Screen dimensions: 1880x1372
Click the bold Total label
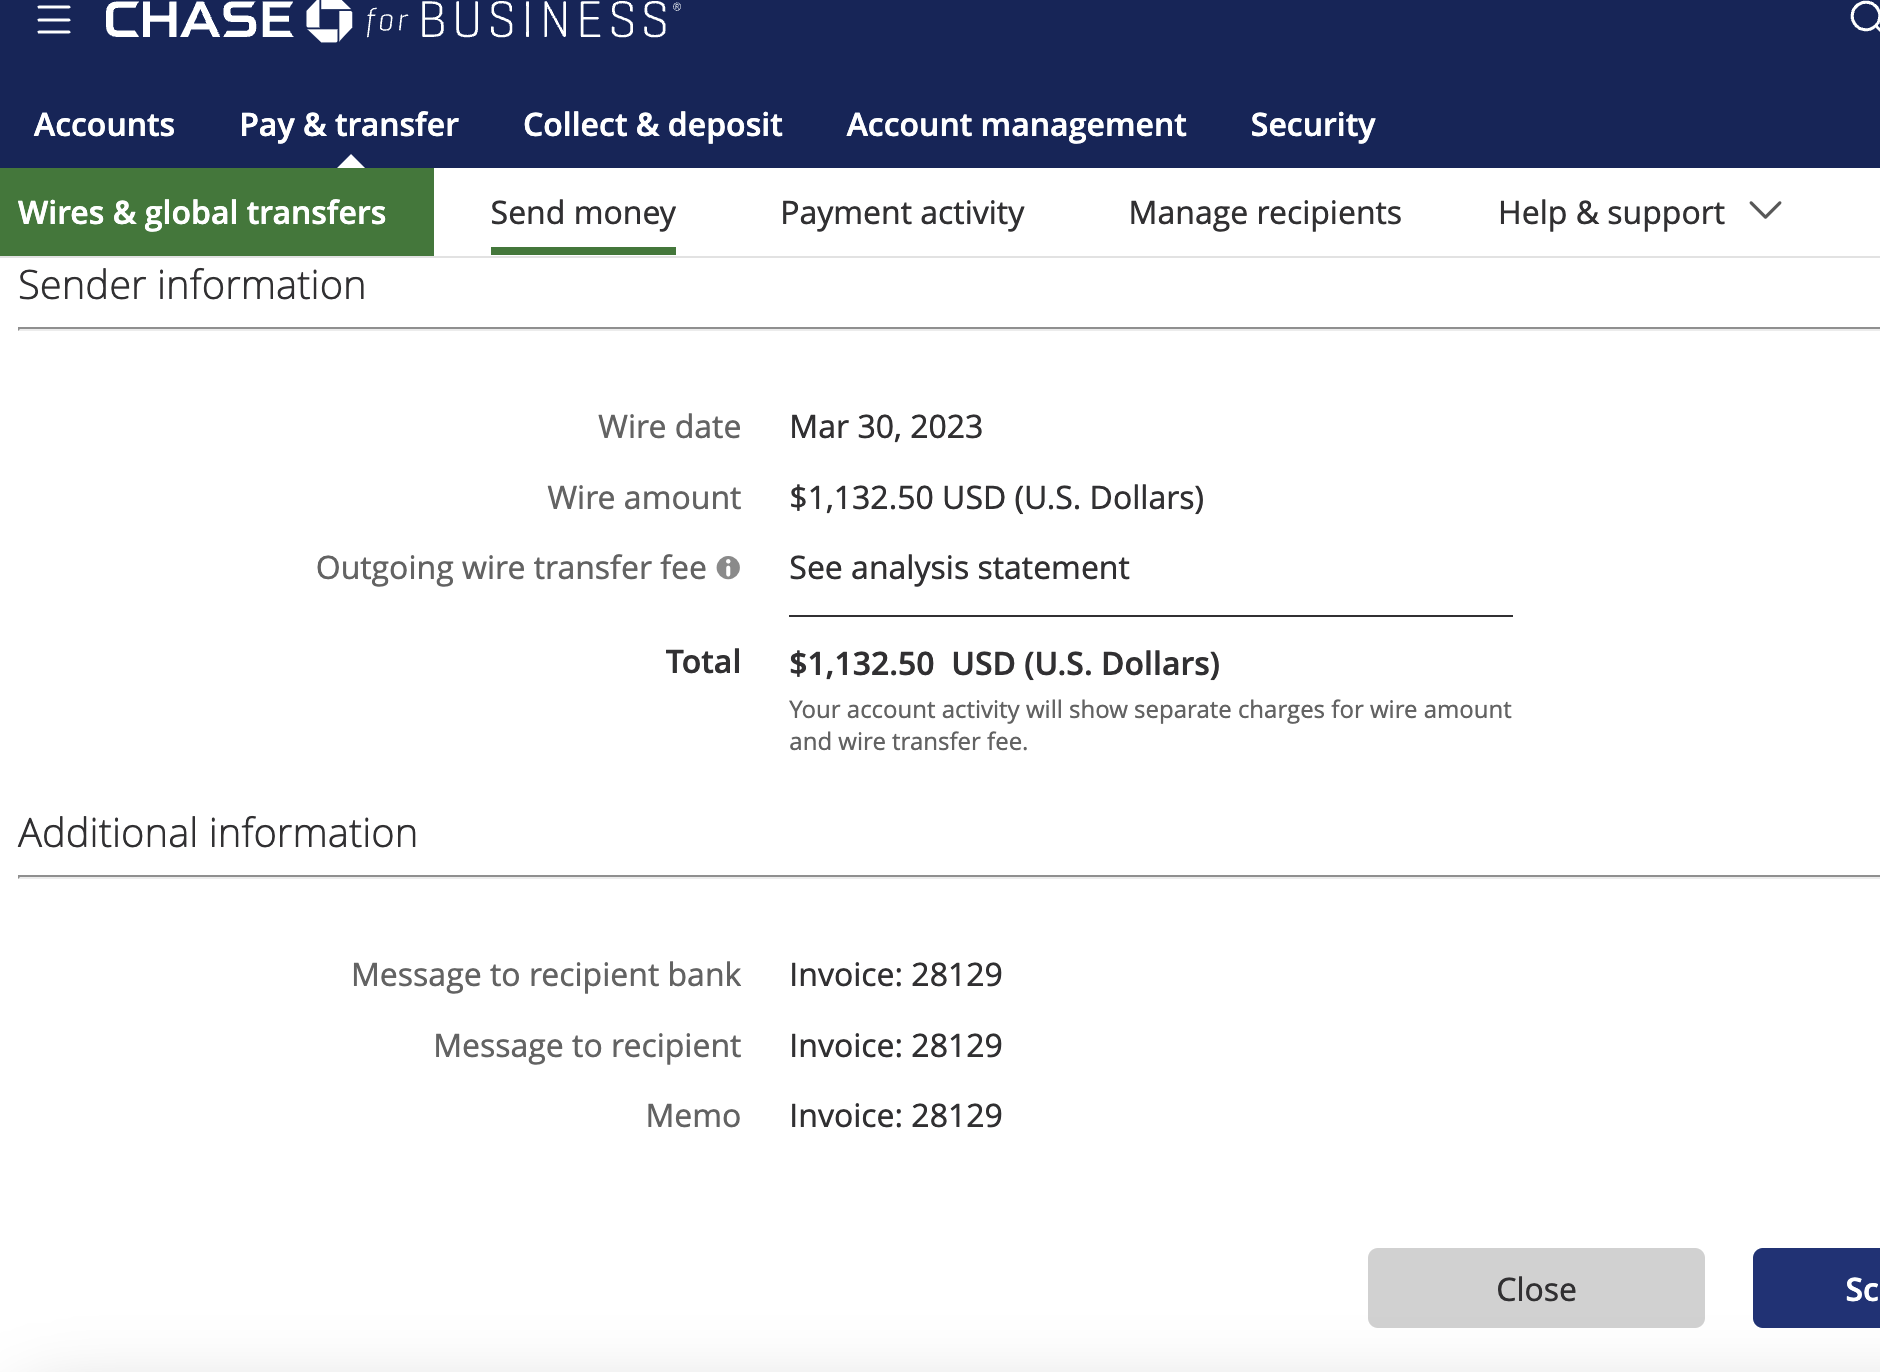tap(703, 662)
